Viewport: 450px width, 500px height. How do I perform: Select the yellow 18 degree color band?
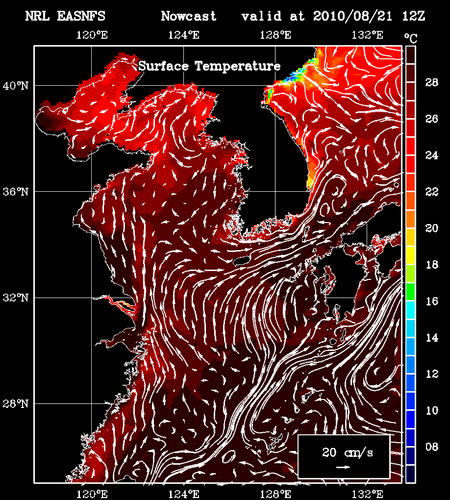click(x=410, y=256)
